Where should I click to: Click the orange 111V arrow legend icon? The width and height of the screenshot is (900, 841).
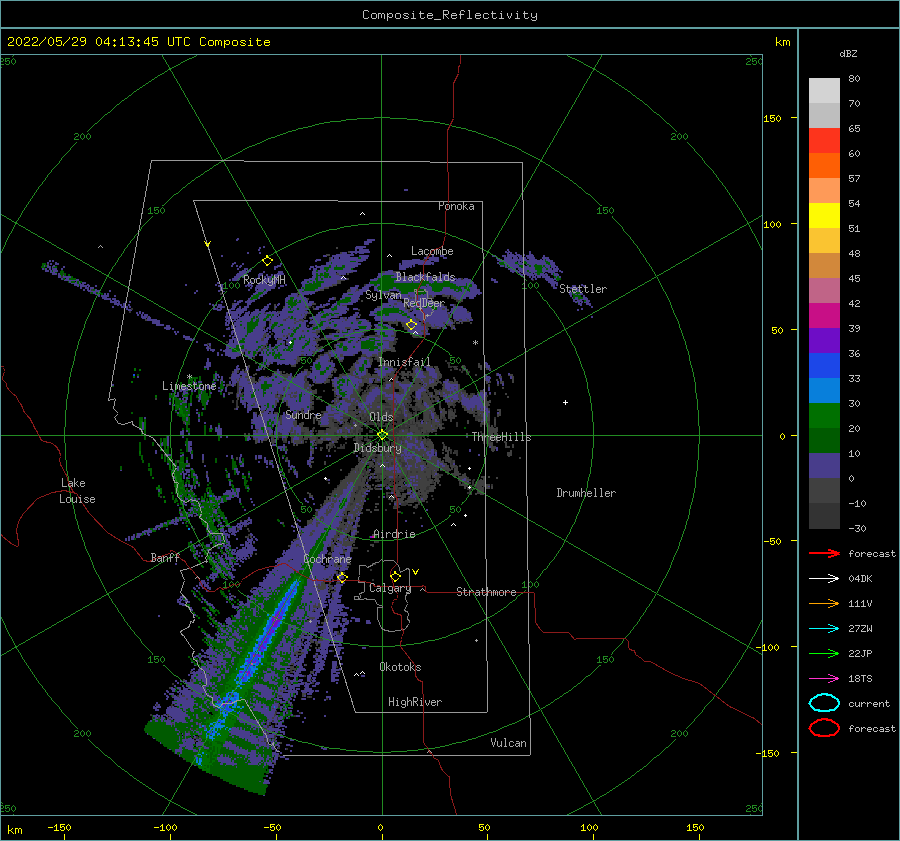(x=824, y=603)
